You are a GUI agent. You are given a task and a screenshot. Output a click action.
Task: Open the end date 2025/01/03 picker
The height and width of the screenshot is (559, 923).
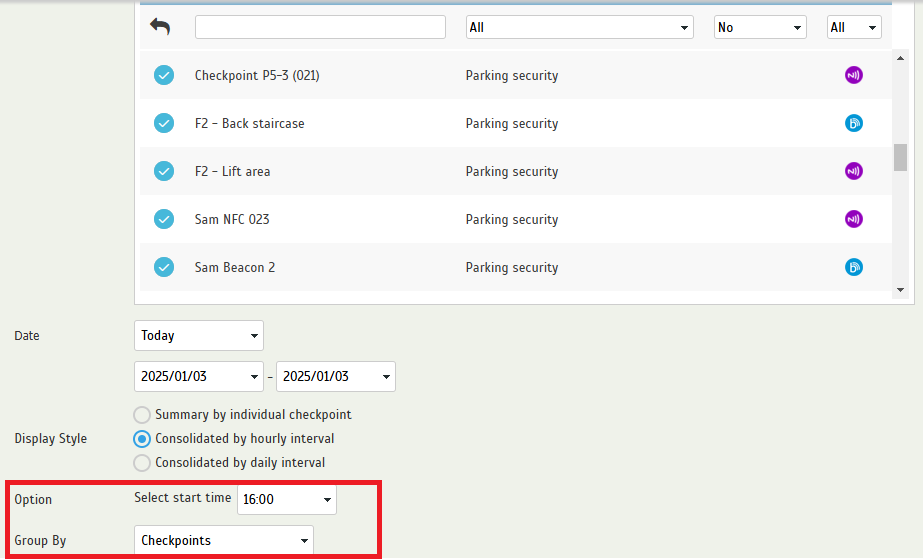[x=336, y=377]
